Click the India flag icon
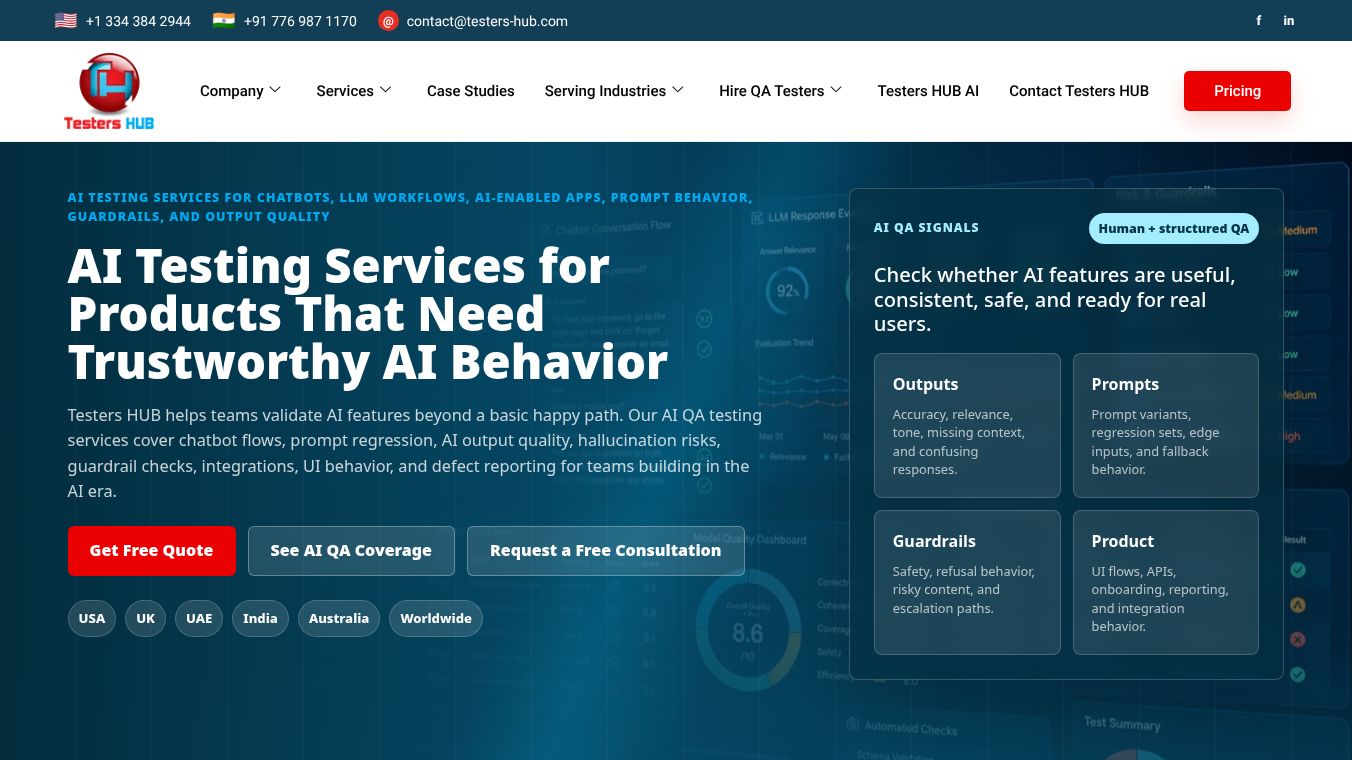Image resolution: width=1352 pixels, height=760 pixels. pos(224,20)
